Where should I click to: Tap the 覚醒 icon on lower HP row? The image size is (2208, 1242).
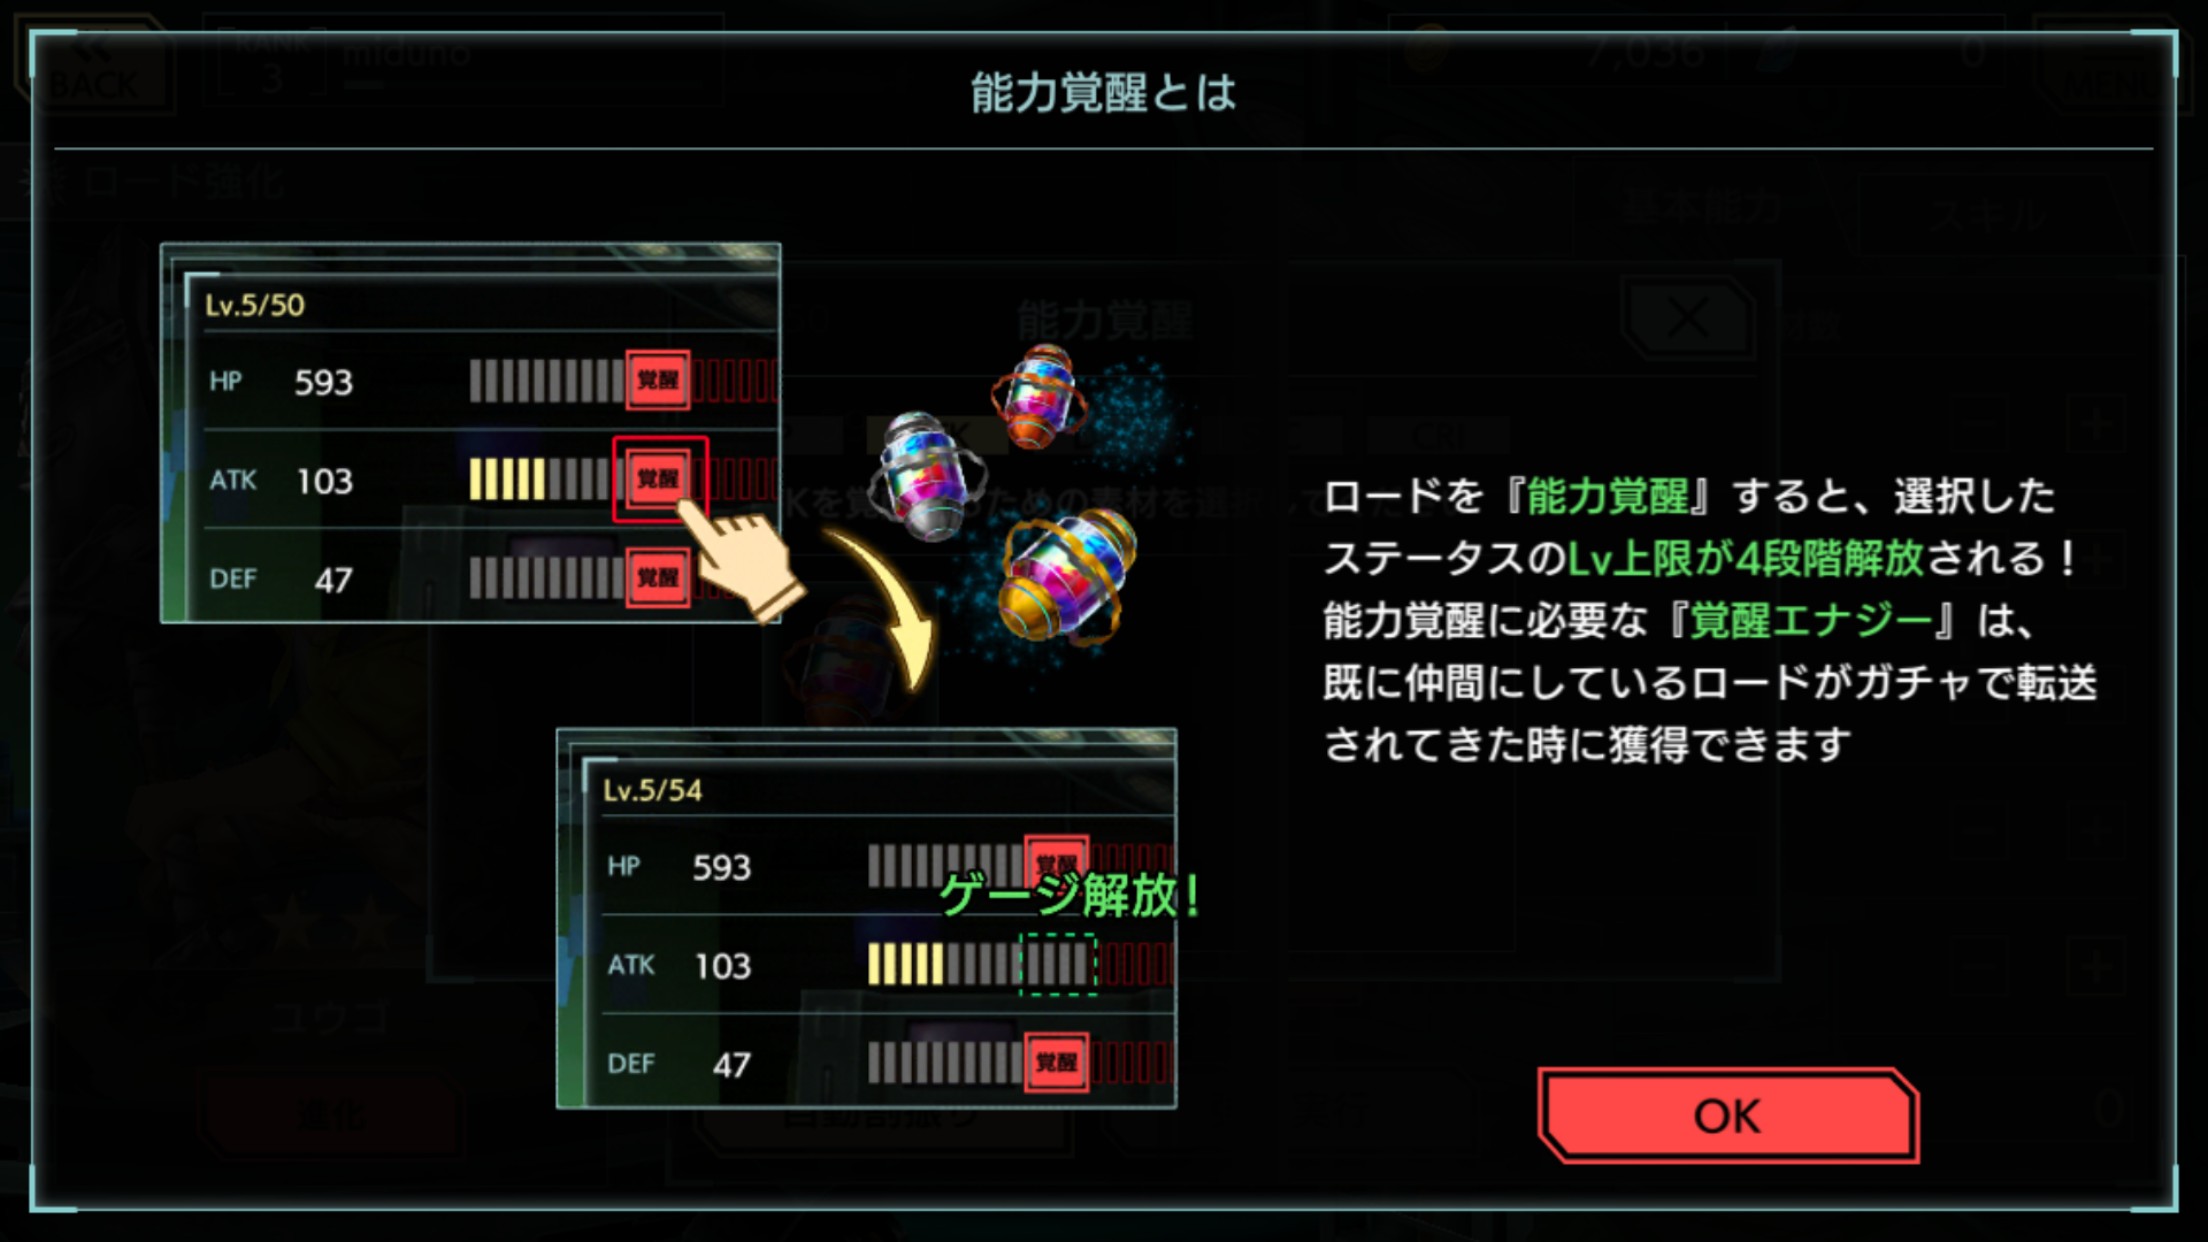coord(1056,857)
